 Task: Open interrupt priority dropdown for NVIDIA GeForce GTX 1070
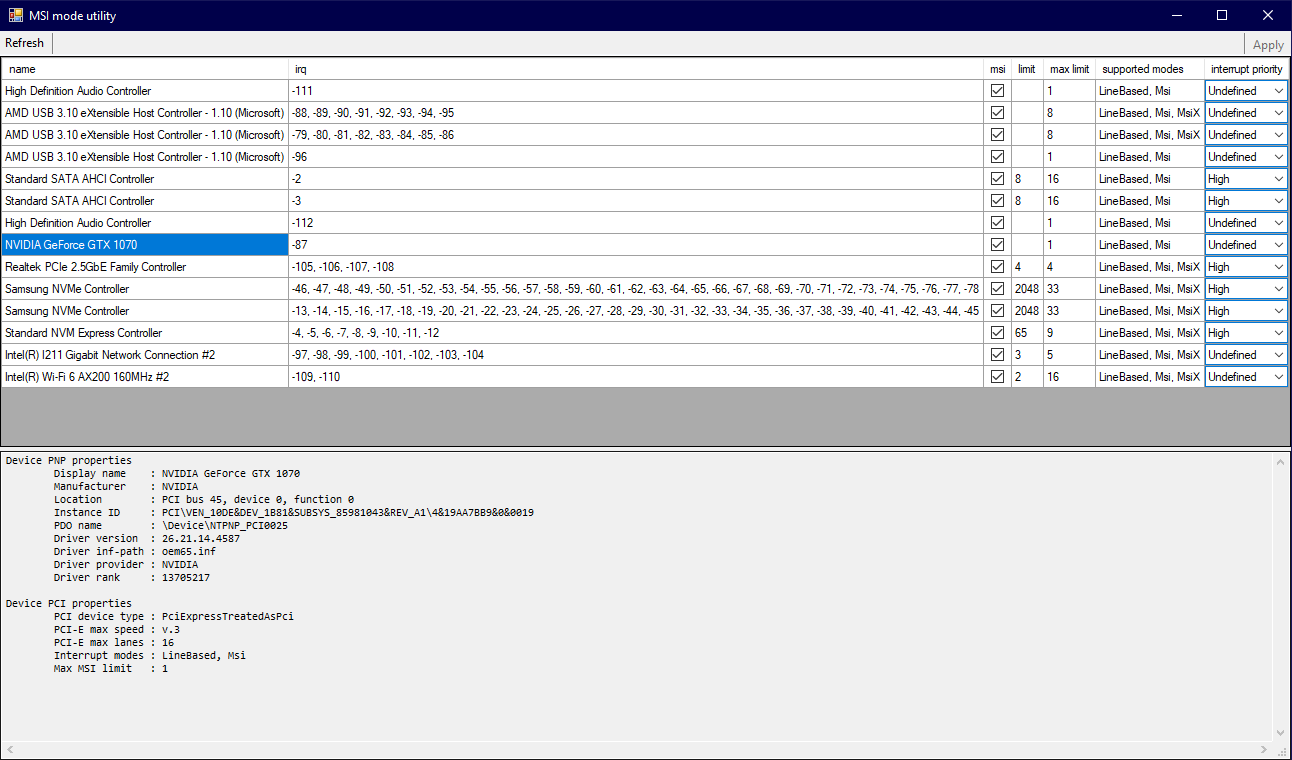tap(1246, 245)
